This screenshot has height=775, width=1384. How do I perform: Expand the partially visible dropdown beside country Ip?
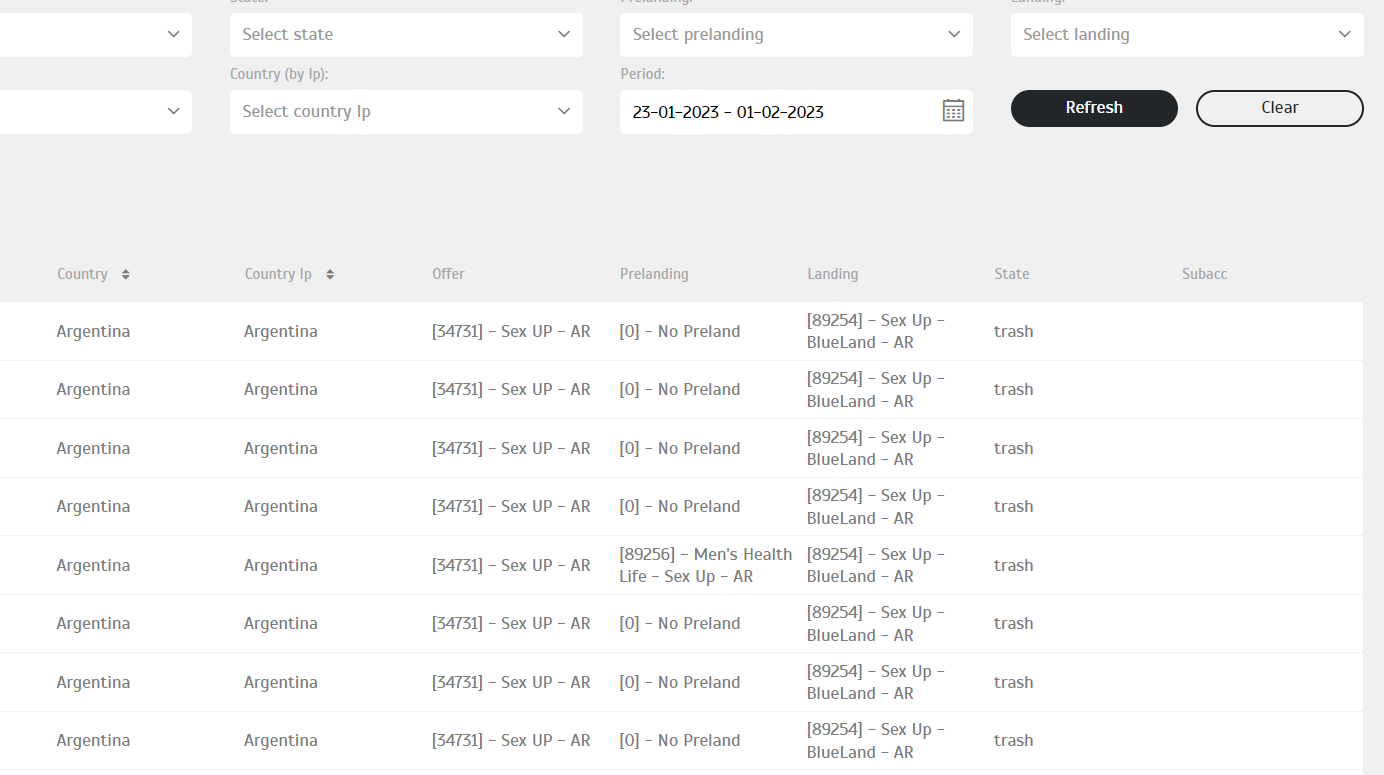tap(96, 111)
